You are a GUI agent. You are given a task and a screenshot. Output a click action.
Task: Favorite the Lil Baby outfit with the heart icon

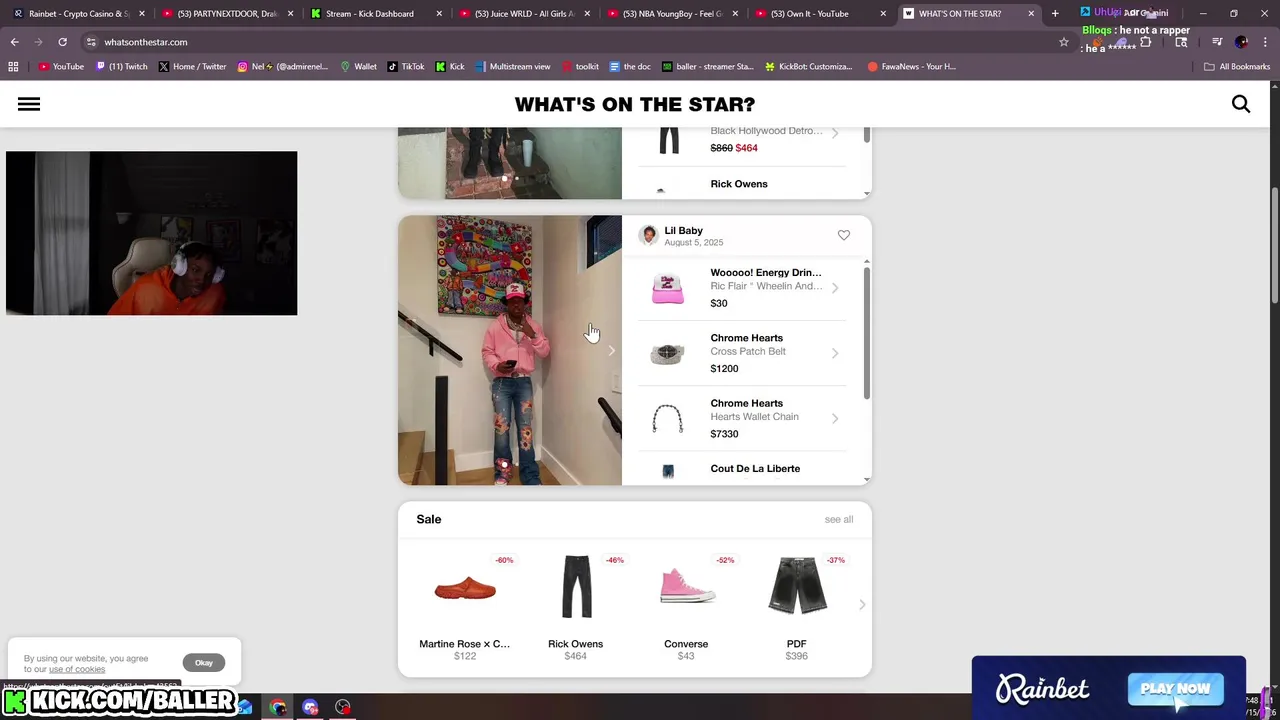click(844, 235)
